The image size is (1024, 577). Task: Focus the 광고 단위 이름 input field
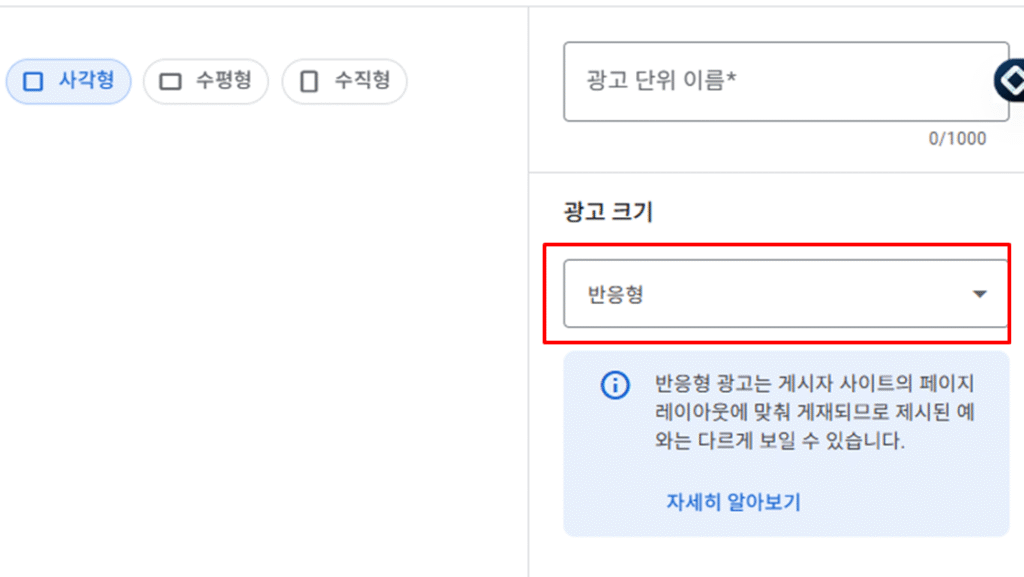(786, 82)
